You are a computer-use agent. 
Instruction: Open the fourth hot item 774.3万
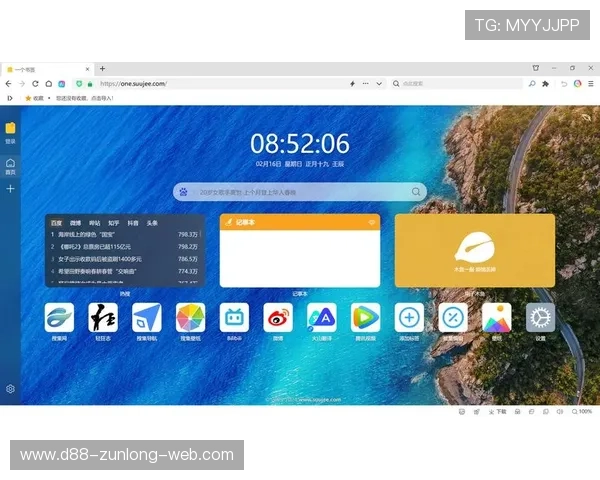tap(125, 271)
